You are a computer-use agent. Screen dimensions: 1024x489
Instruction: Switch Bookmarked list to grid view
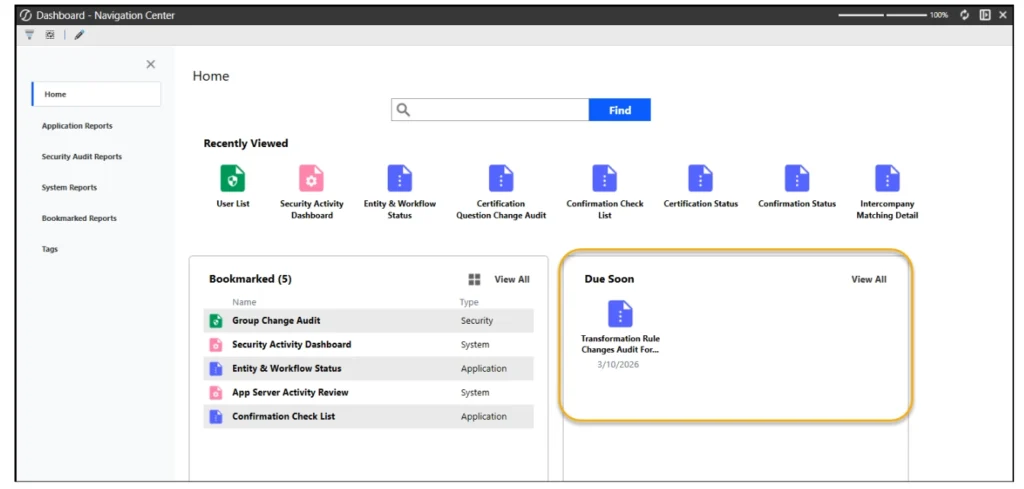(x=474, y=280)
